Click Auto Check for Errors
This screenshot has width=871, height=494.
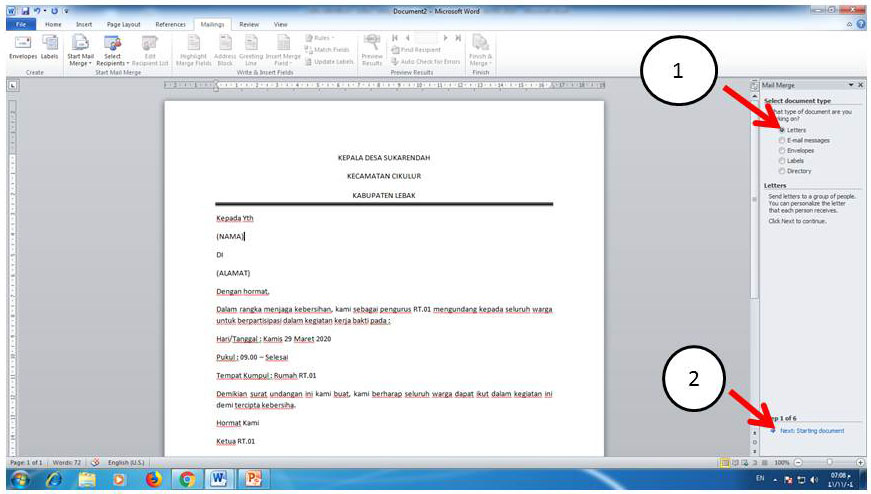(426, 62)
